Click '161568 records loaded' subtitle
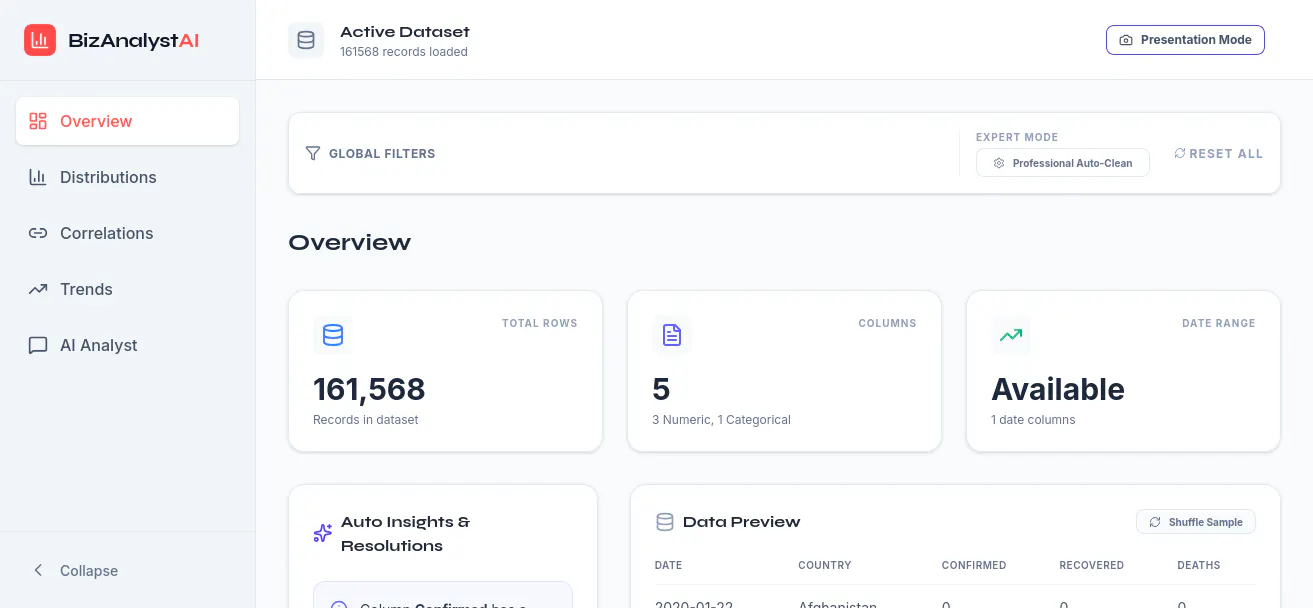Viewport: 1313px width, 608px height. [404, 52]
